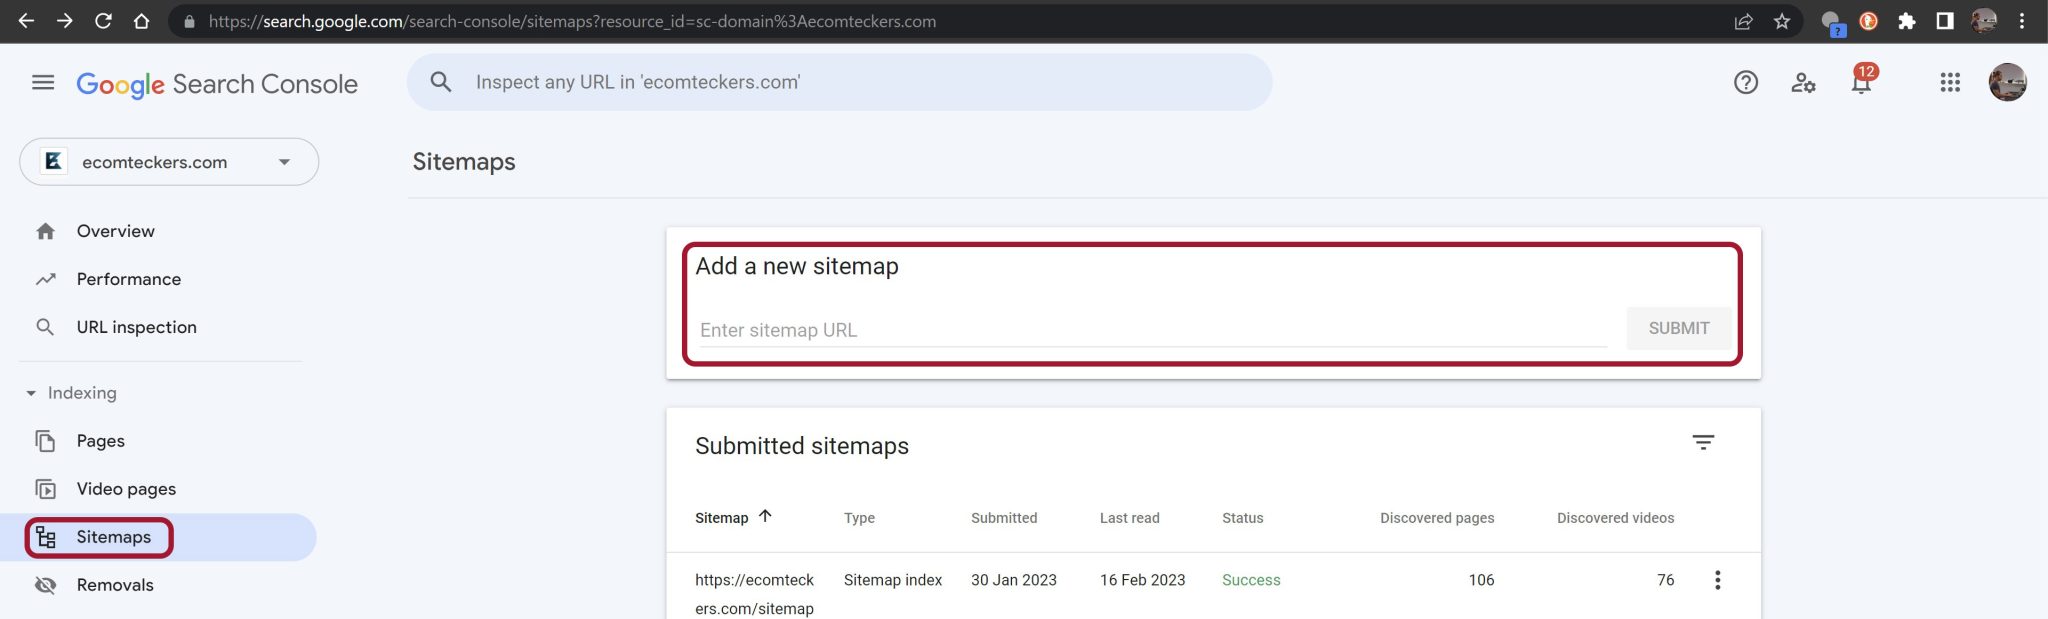Open the ecomteckers.com property dropdown

(169, 162)
